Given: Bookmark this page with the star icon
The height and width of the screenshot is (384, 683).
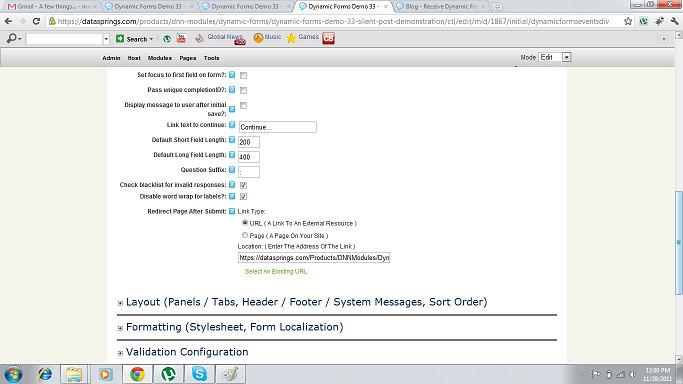Looking at the screenshot, I should [x=628, y=21].
